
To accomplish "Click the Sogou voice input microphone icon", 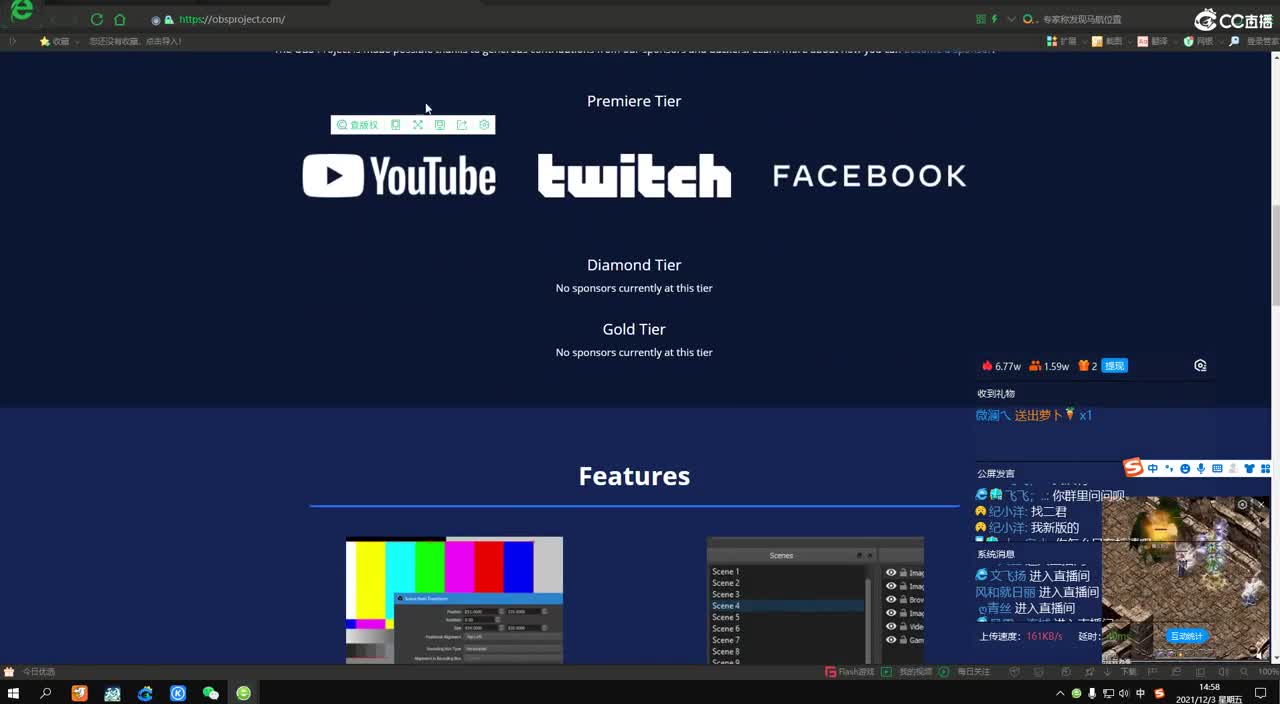I will 1201,468.
